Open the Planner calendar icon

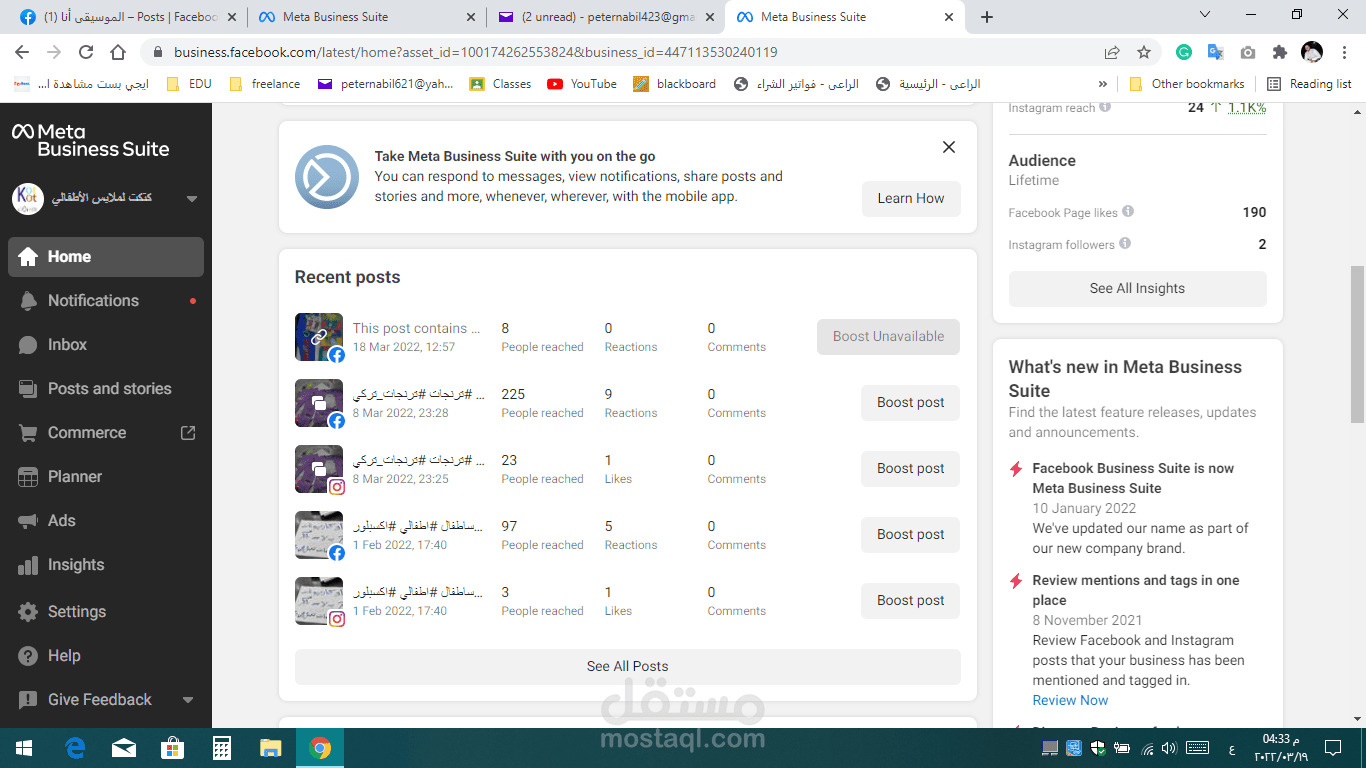28,477
